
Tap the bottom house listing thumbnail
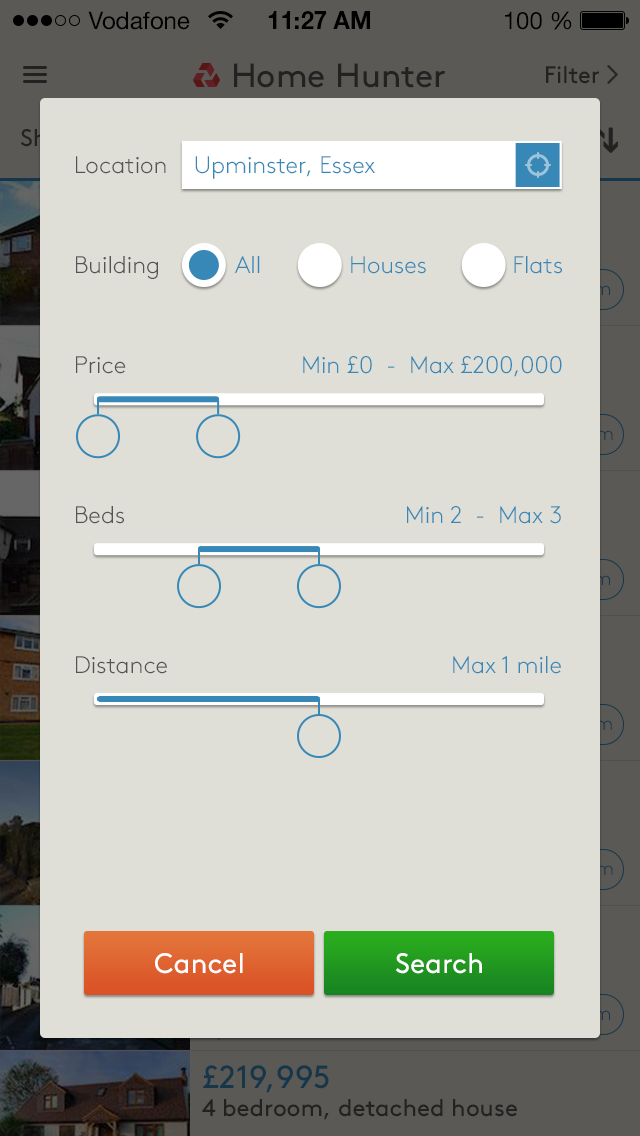coord(95,1094)
